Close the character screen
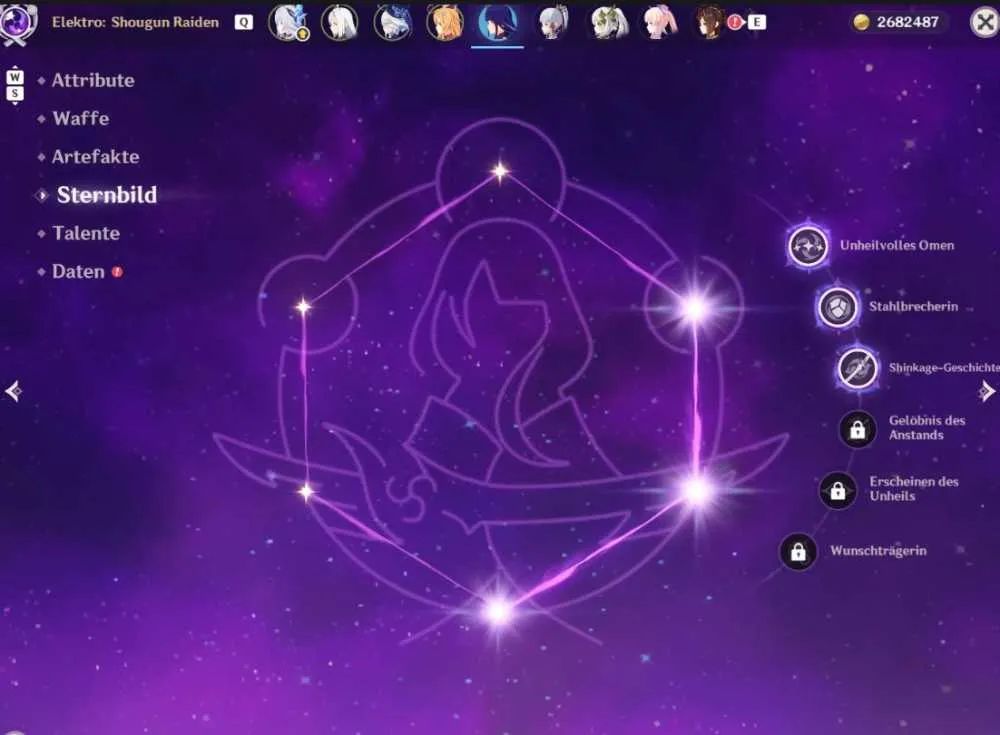 pyautogui.click(x=985, y=22)
